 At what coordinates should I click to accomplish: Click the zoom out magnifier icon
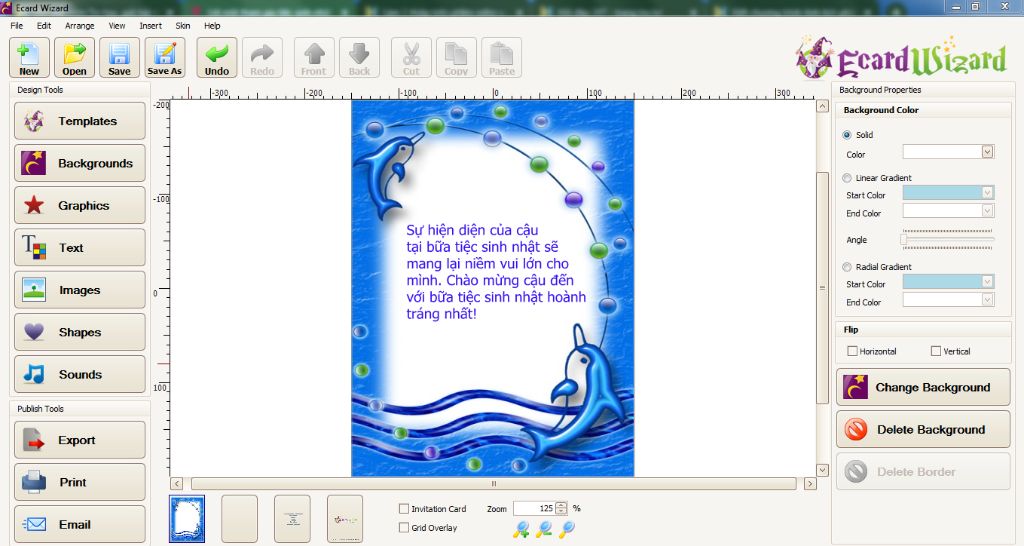[543, 530]
